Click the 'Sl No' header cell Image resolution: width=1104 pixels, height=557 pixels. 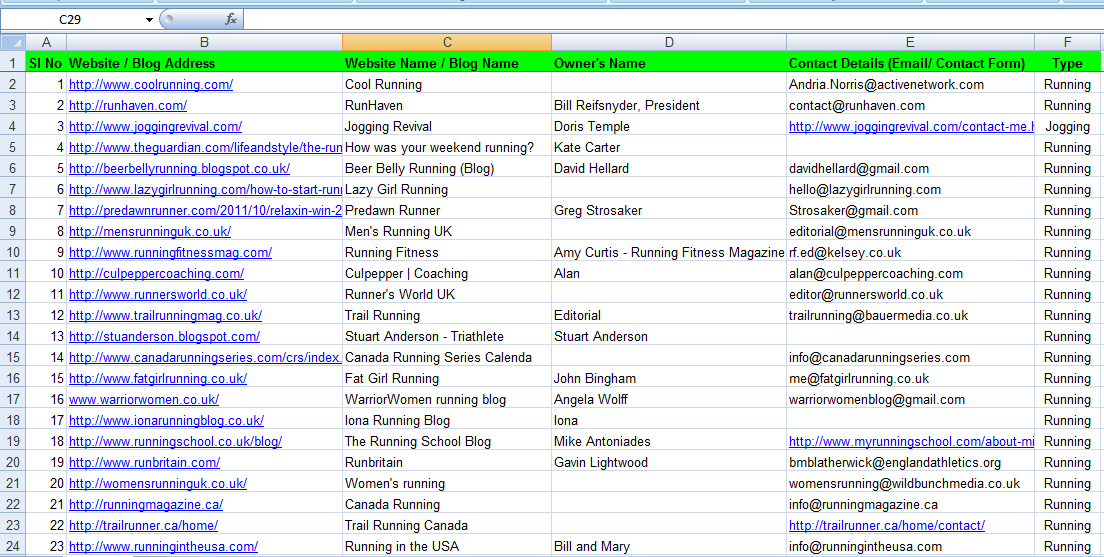point(46,63)
